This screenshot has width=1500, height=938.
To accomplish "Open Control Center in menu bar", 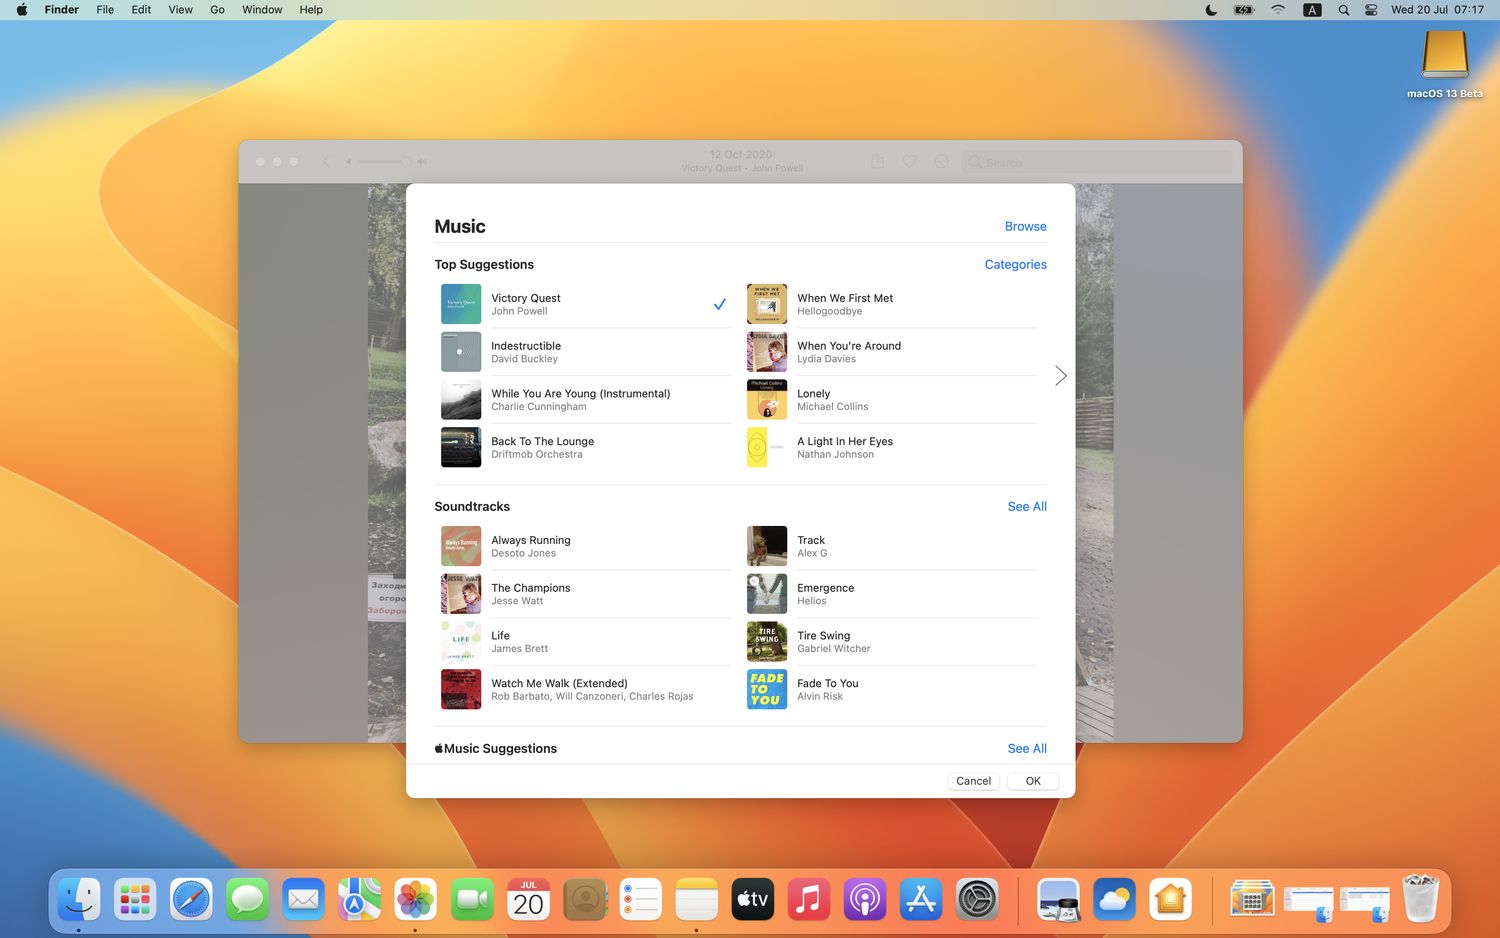I will click(x=1371, y=10).
